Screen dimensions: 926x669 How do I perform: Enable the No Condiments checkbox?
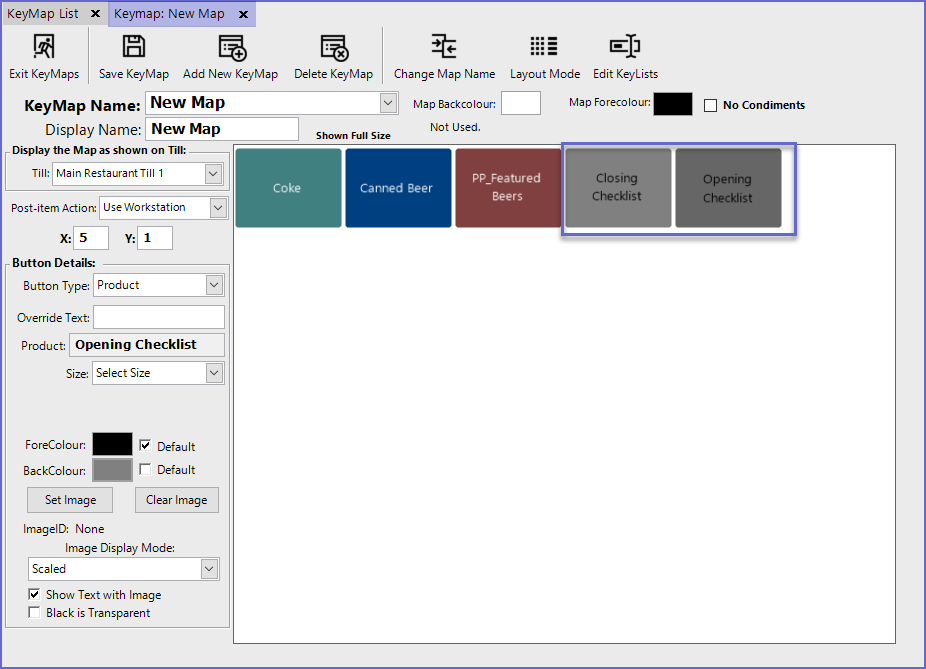[x=711, y=105]
